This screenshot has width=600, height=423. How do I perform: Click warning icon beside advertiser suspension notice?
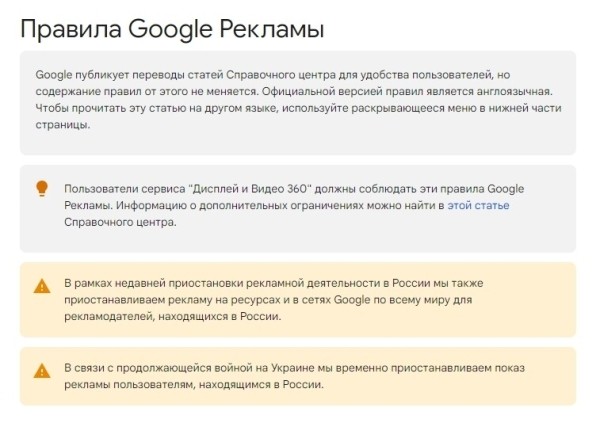pyautogui.click(x=42, y=285)
